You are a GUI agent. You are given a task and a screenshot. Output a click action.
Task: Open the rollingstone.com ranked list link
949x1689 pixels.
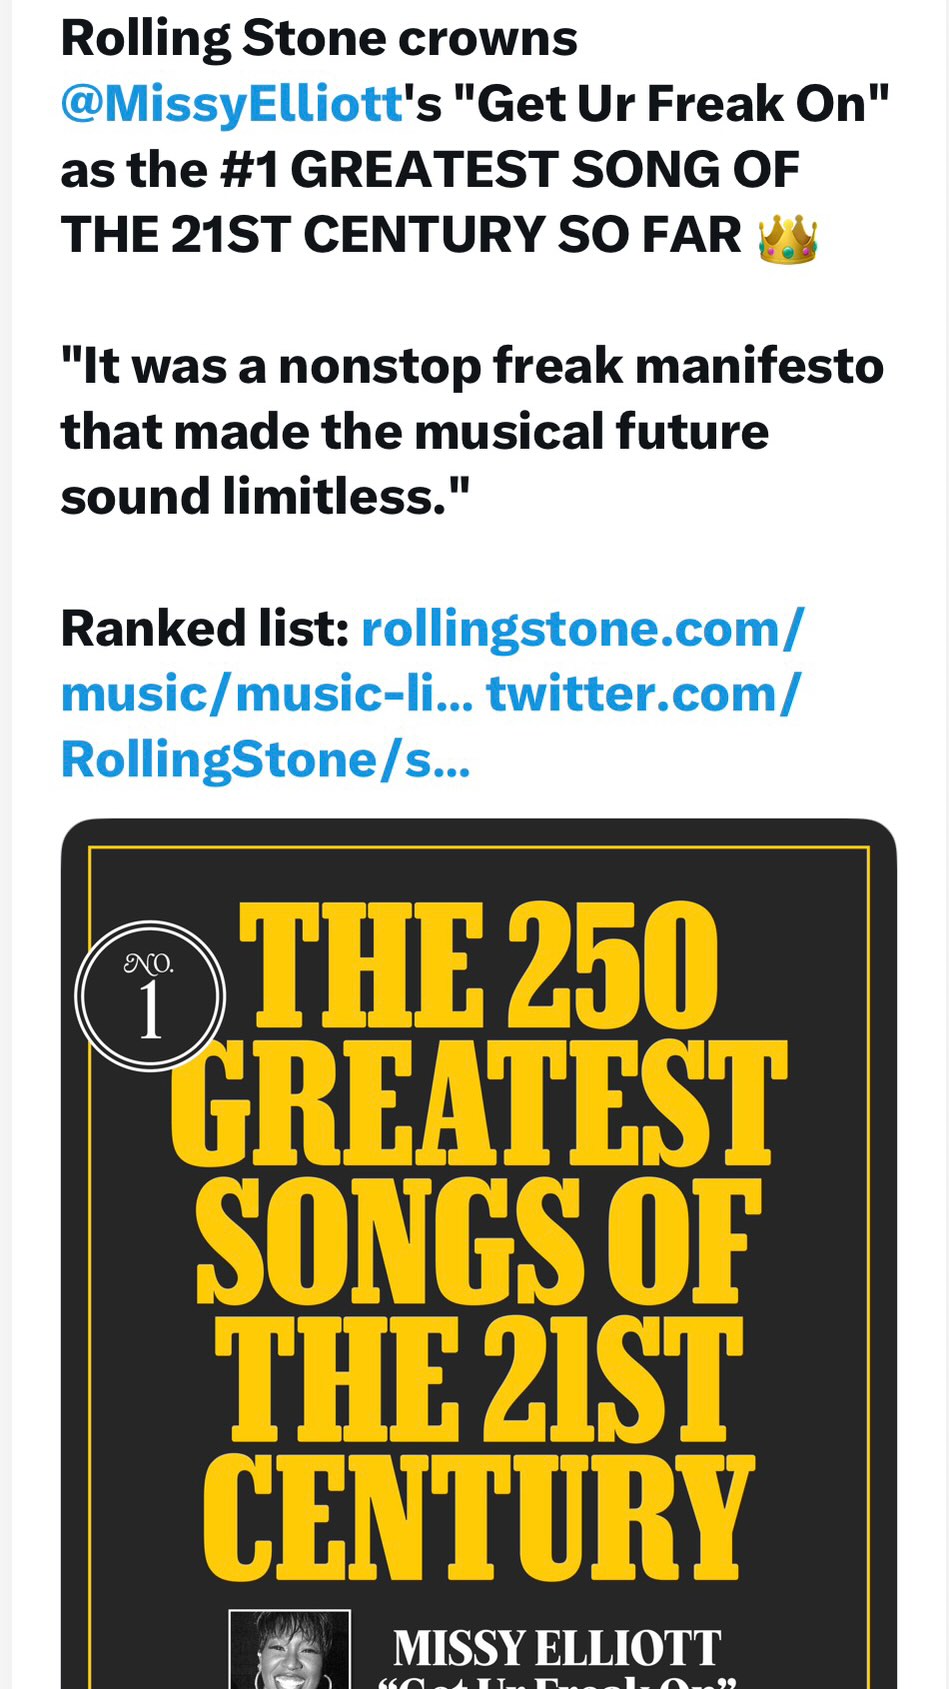point(582,629)
